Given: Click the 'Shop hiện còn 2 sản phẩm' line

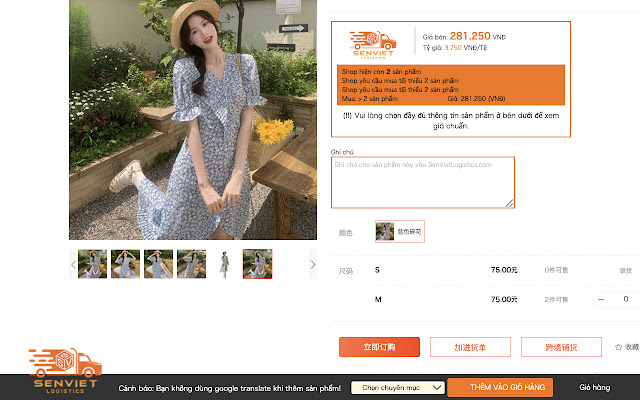Looking at the screenshot, I should click(381, 71).
